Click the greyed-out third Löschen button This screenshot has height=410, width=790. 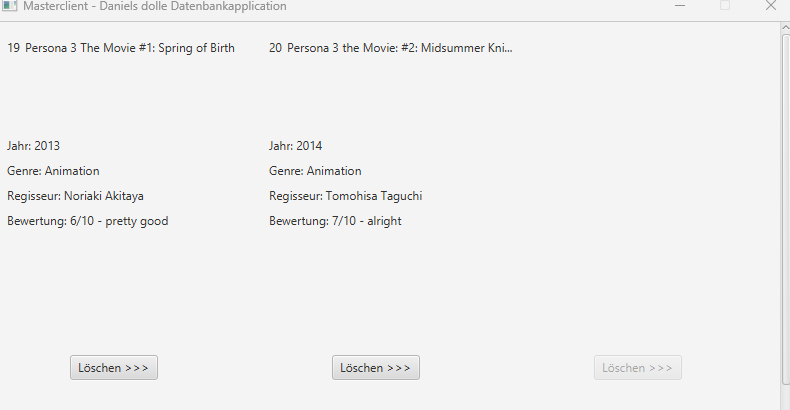[638, 368]
